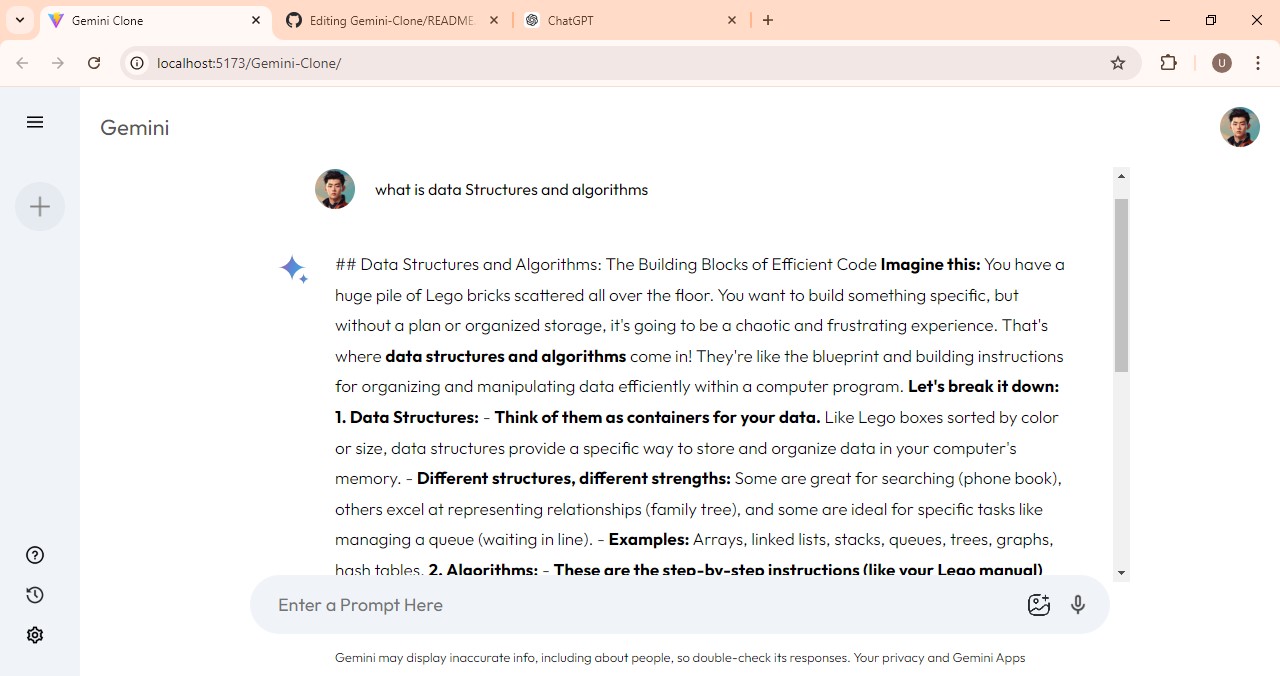Open profile picture at top right

[1240, 127]
